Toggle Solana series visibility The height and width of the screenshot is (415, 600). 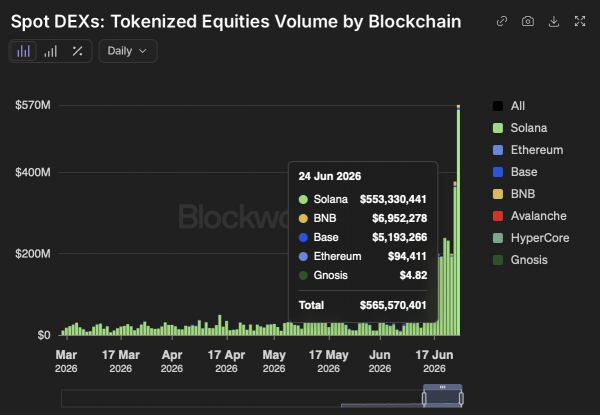click(x=520, y=128)
